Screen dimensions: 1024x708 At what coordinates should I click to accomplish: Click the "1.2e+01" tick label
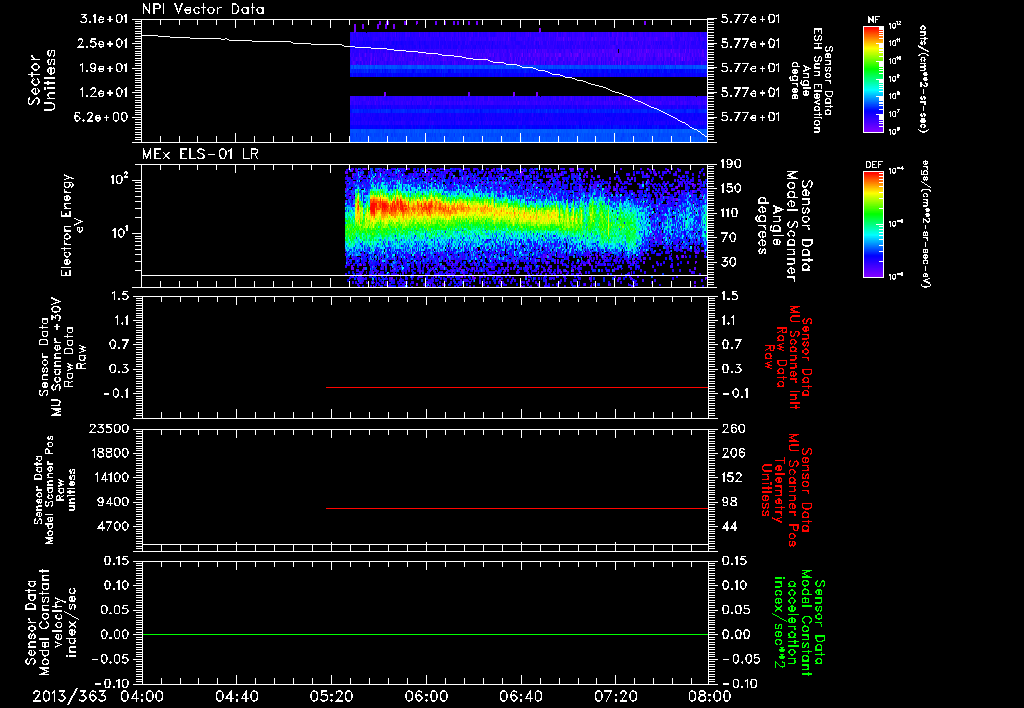(104, 93)
